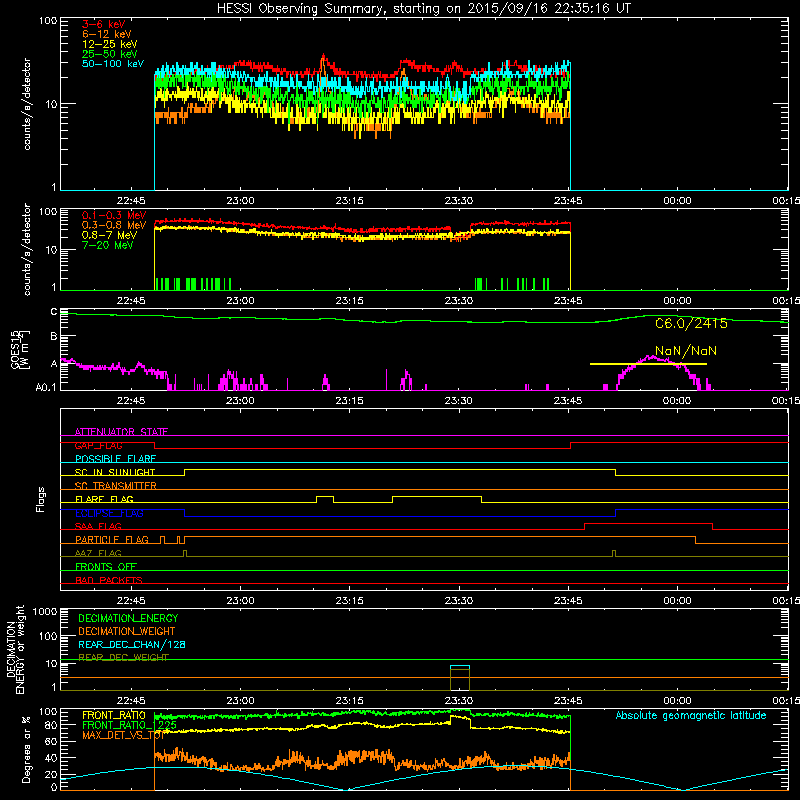Click the 23:45 tick label under decimation panel
The width and height of the screenshot is (800, 800).
[x=568, y=701]
